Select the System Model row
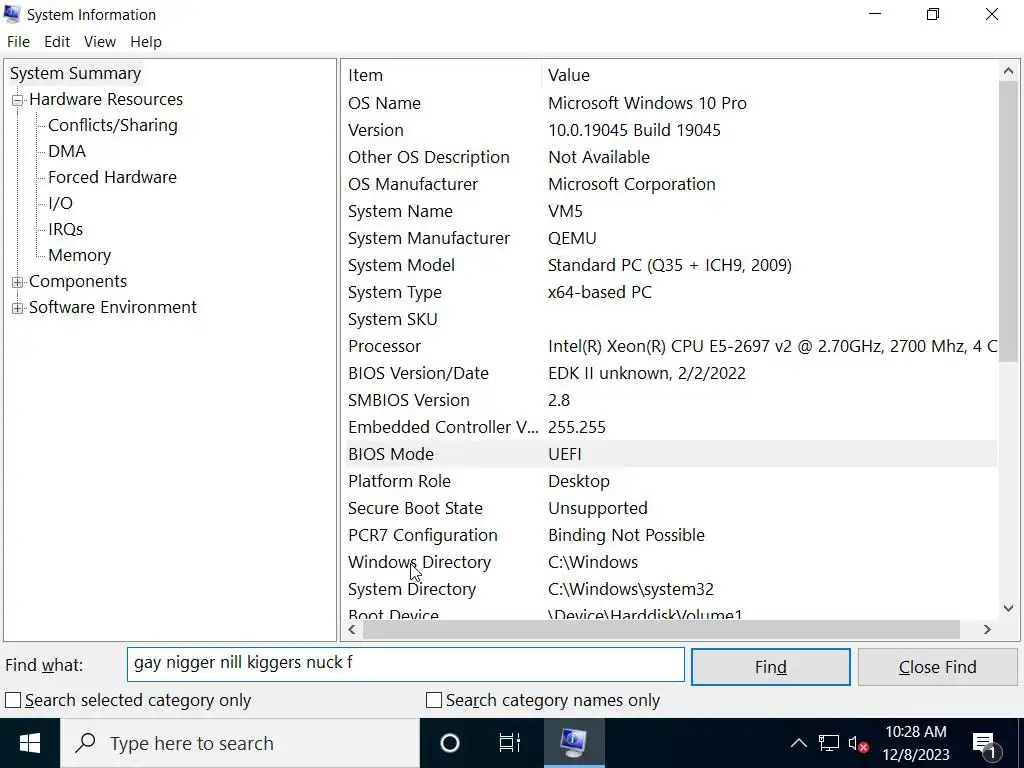The height and width of the screenshot is (768, 1024). (671, 265)
